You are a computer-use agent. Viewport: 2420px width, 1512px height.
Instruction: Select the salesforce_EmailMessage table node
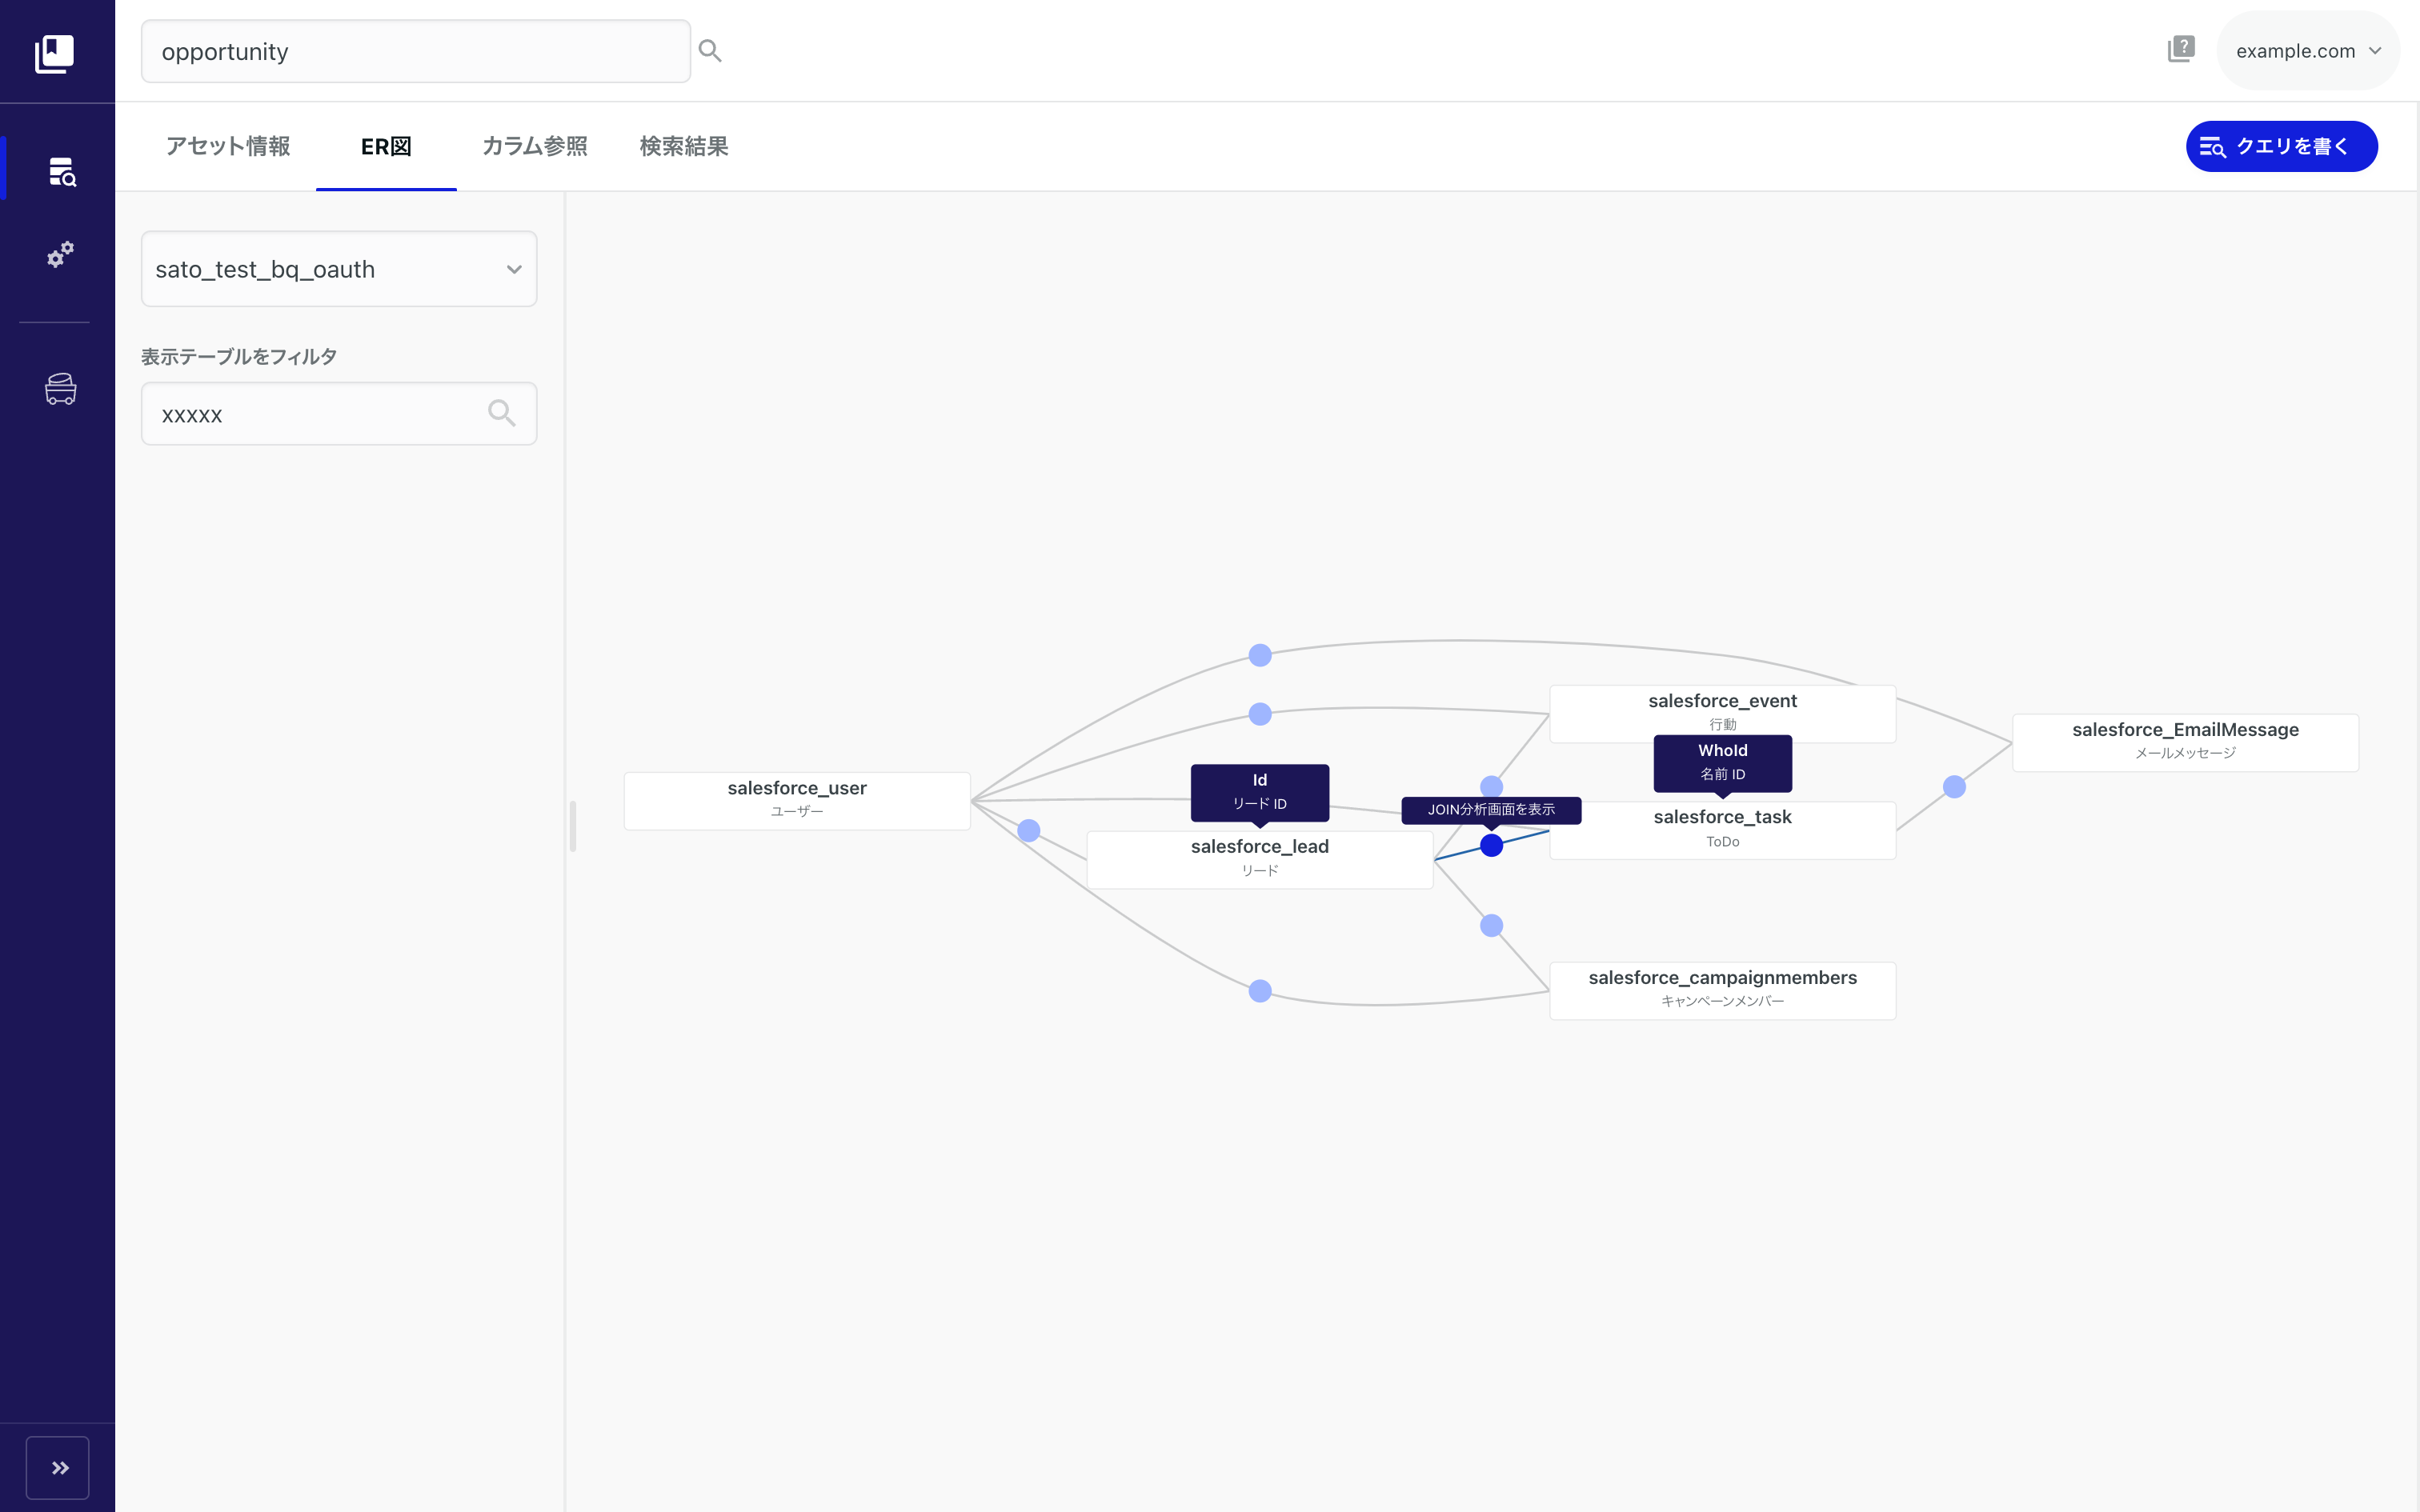[2185, 742]
